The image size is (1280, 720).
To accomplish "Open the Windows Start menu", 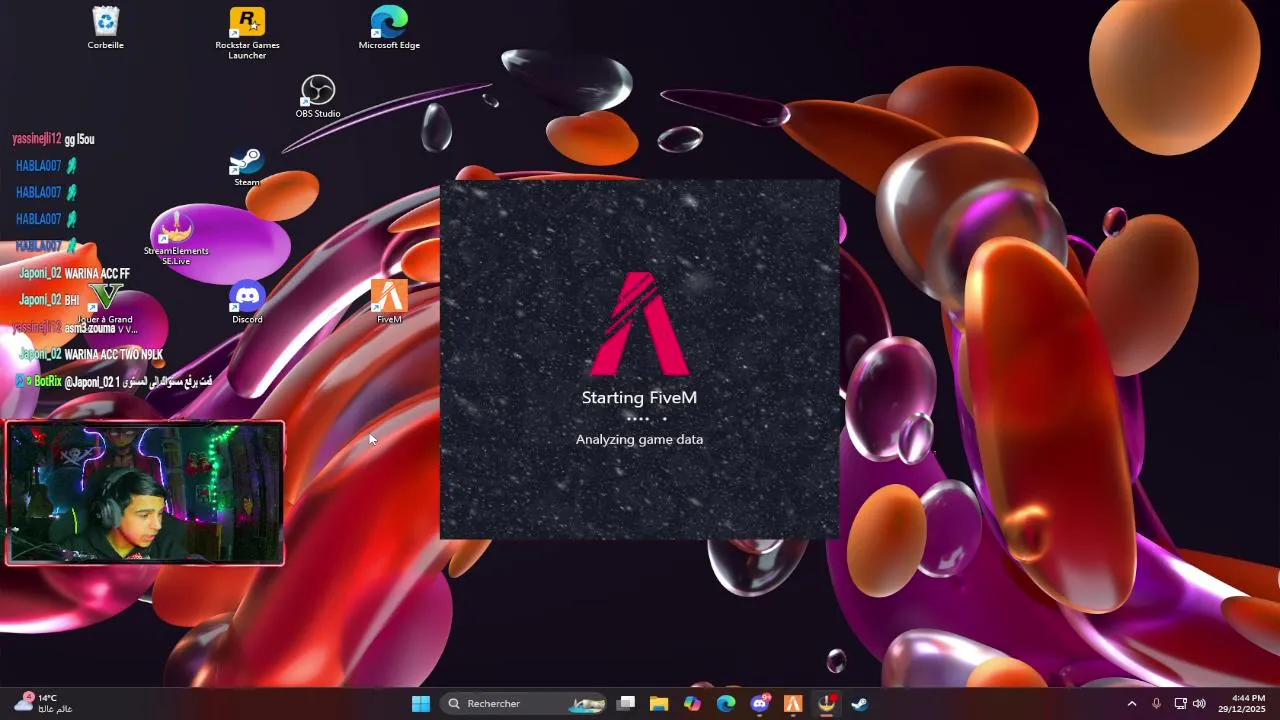I will 421,704.
